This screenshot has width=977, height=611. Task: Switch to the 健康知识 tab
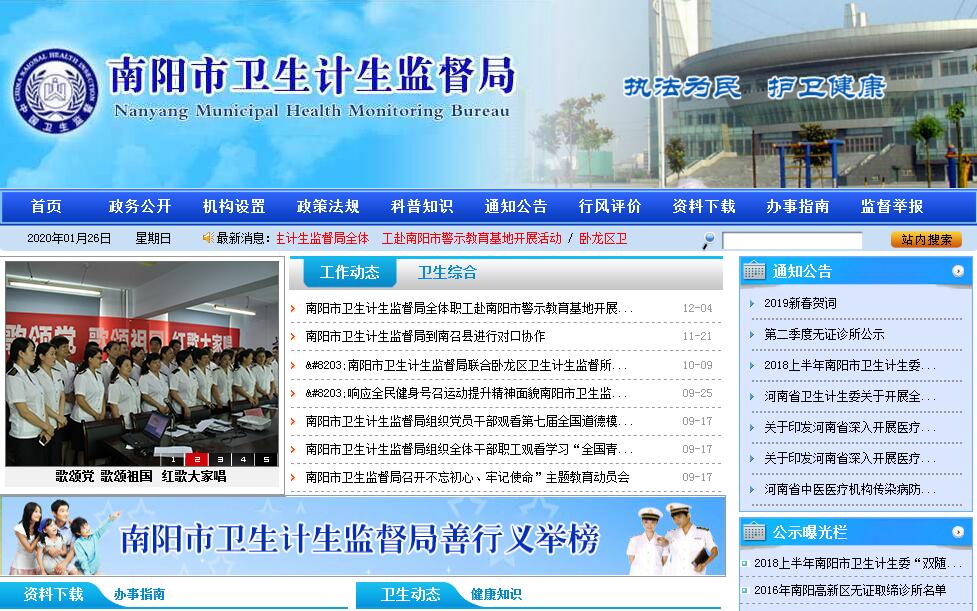point(496,595)
